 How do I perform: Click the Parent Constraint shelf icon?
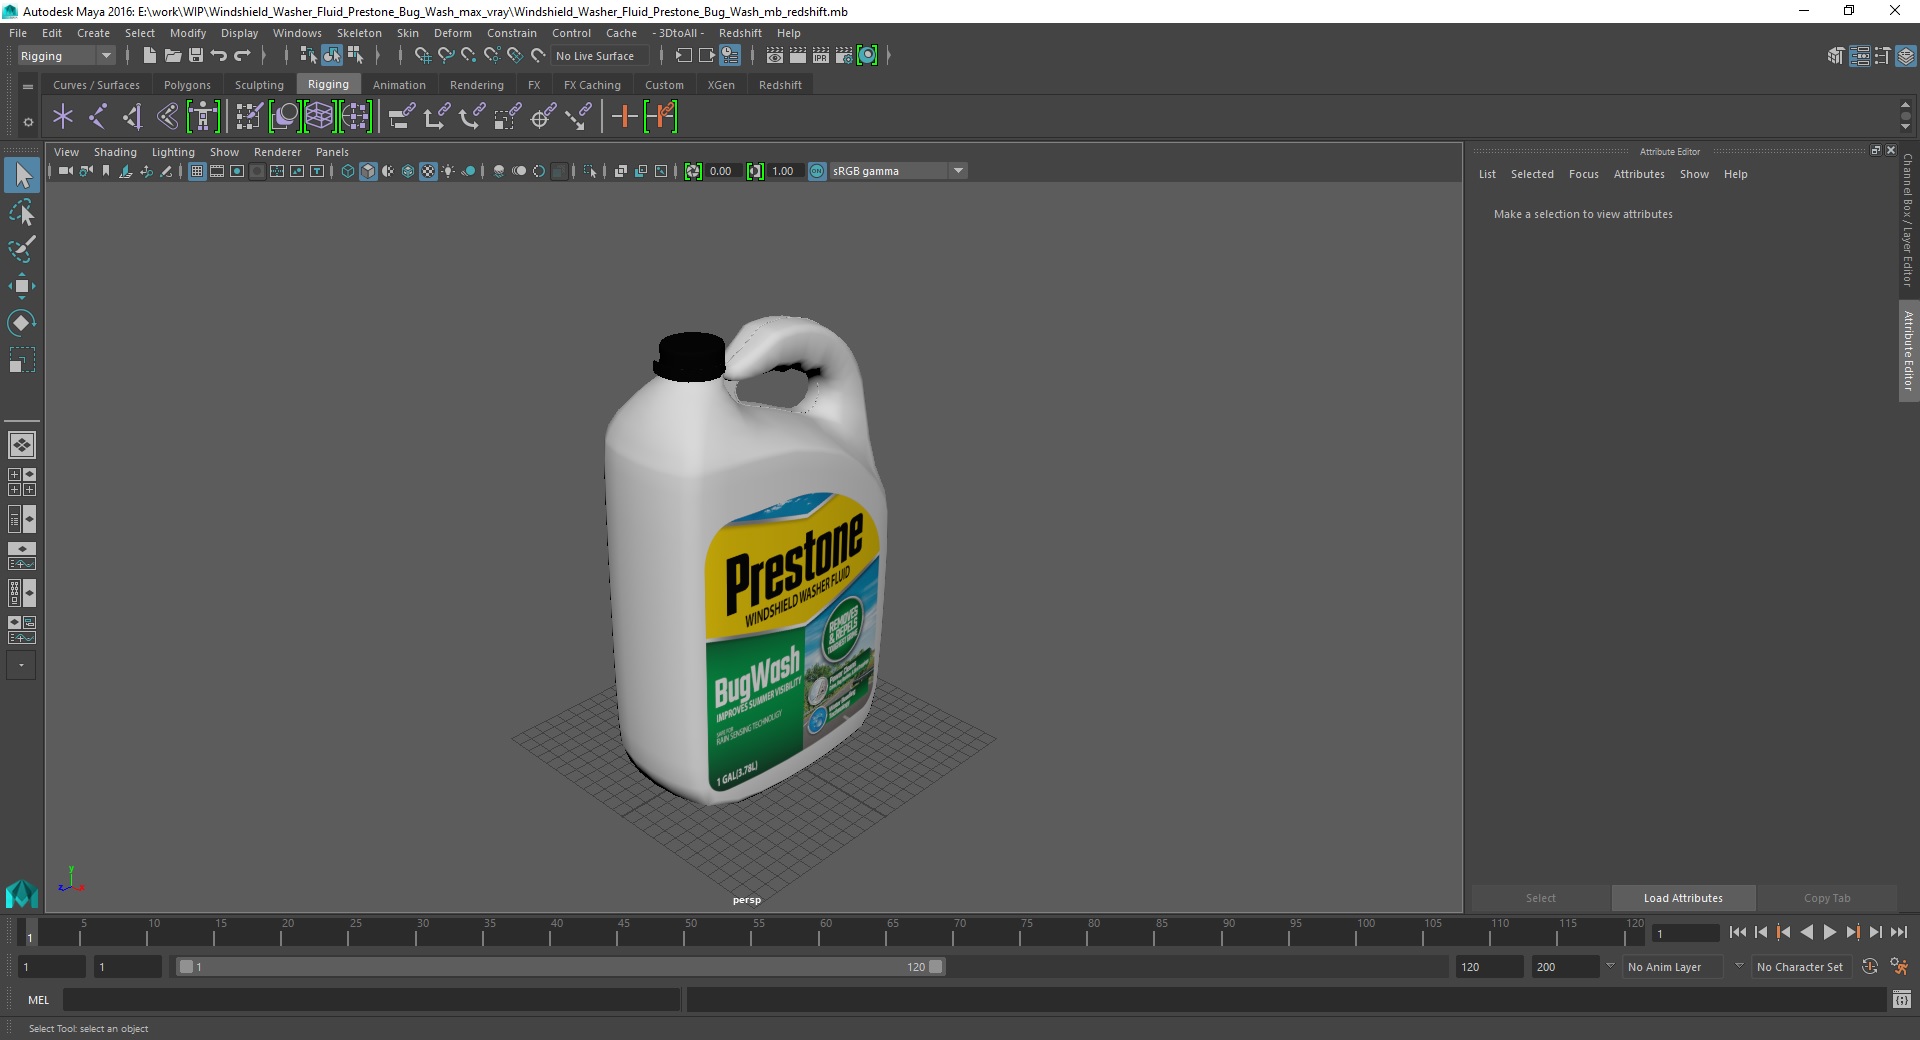[402, 117]
